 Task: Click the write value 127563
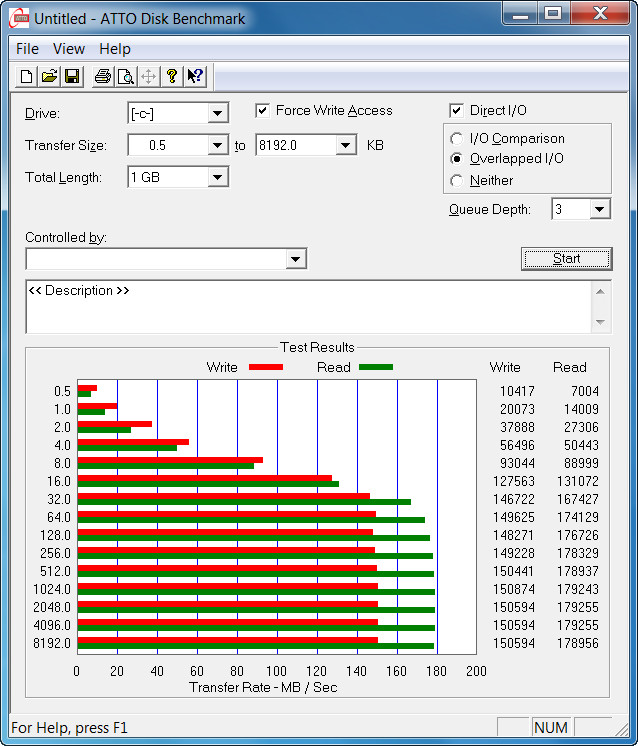[x=514, y=481]
